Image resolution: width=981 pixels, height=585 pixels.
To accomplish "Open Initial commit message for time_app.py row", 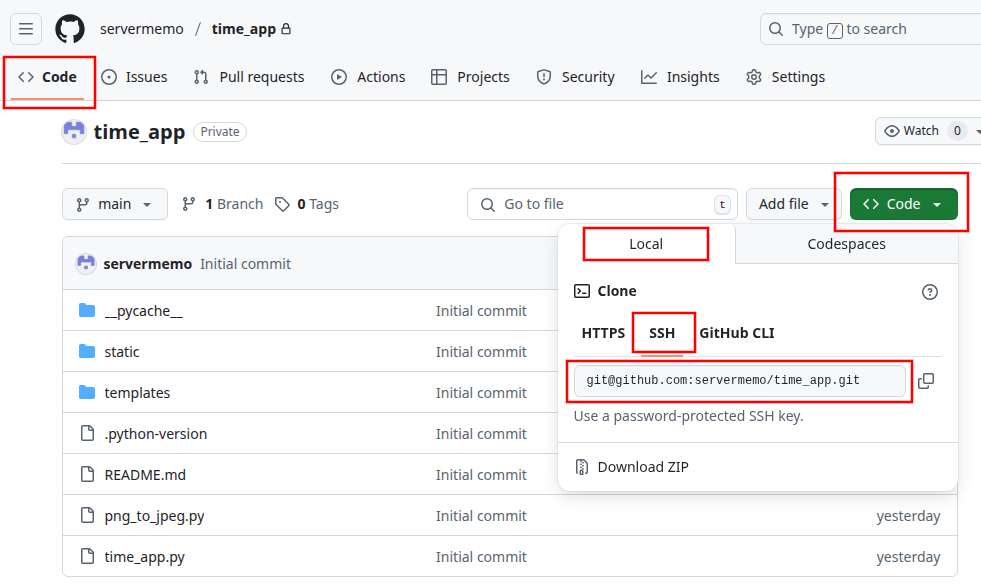I will tap(481, 557).
